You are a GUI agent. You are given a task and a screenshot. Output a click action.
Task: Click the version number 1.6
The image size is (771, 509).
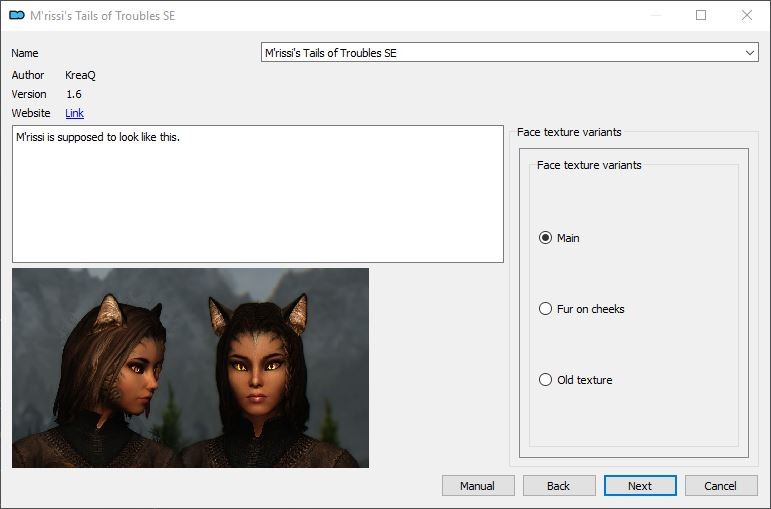tap(74, 94)
